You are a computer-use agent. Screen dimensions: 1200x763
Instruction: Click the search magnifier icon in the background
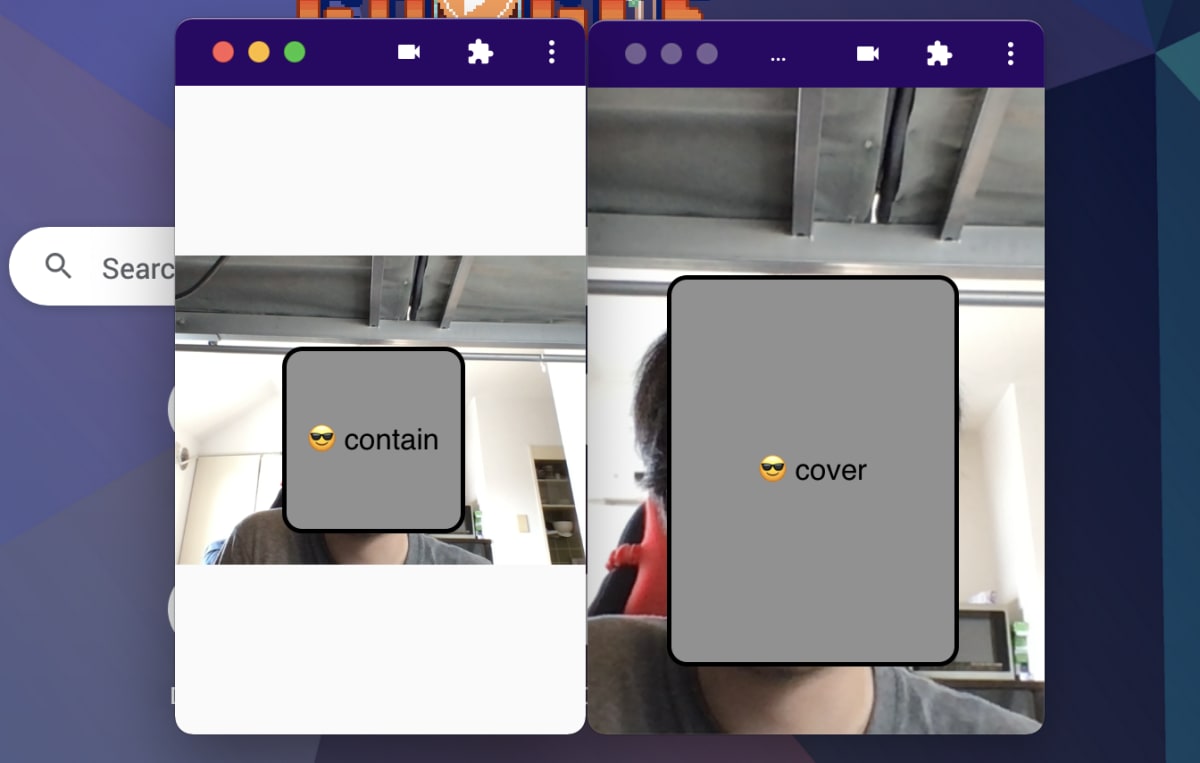pyautogui.click(x=59, y=266)
